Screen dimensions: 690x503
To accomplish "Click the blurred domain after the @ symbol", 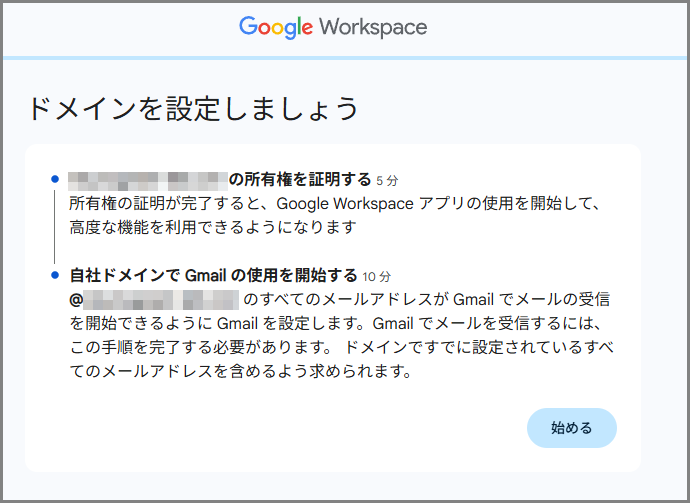I will coord(160,299).
